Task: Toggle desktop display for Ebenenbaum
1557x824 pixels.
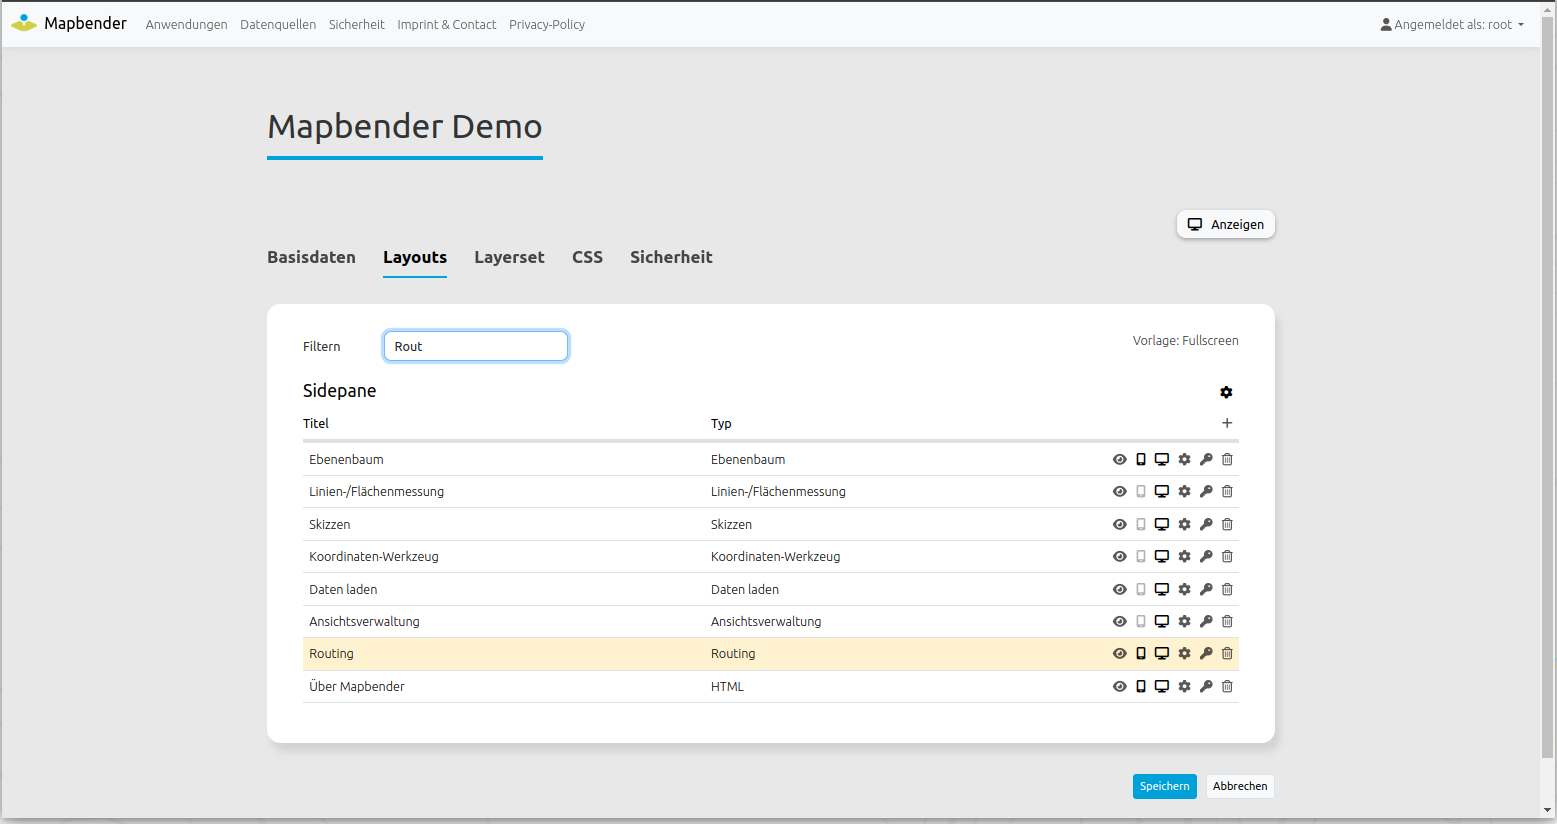Action: point(1162,459)
